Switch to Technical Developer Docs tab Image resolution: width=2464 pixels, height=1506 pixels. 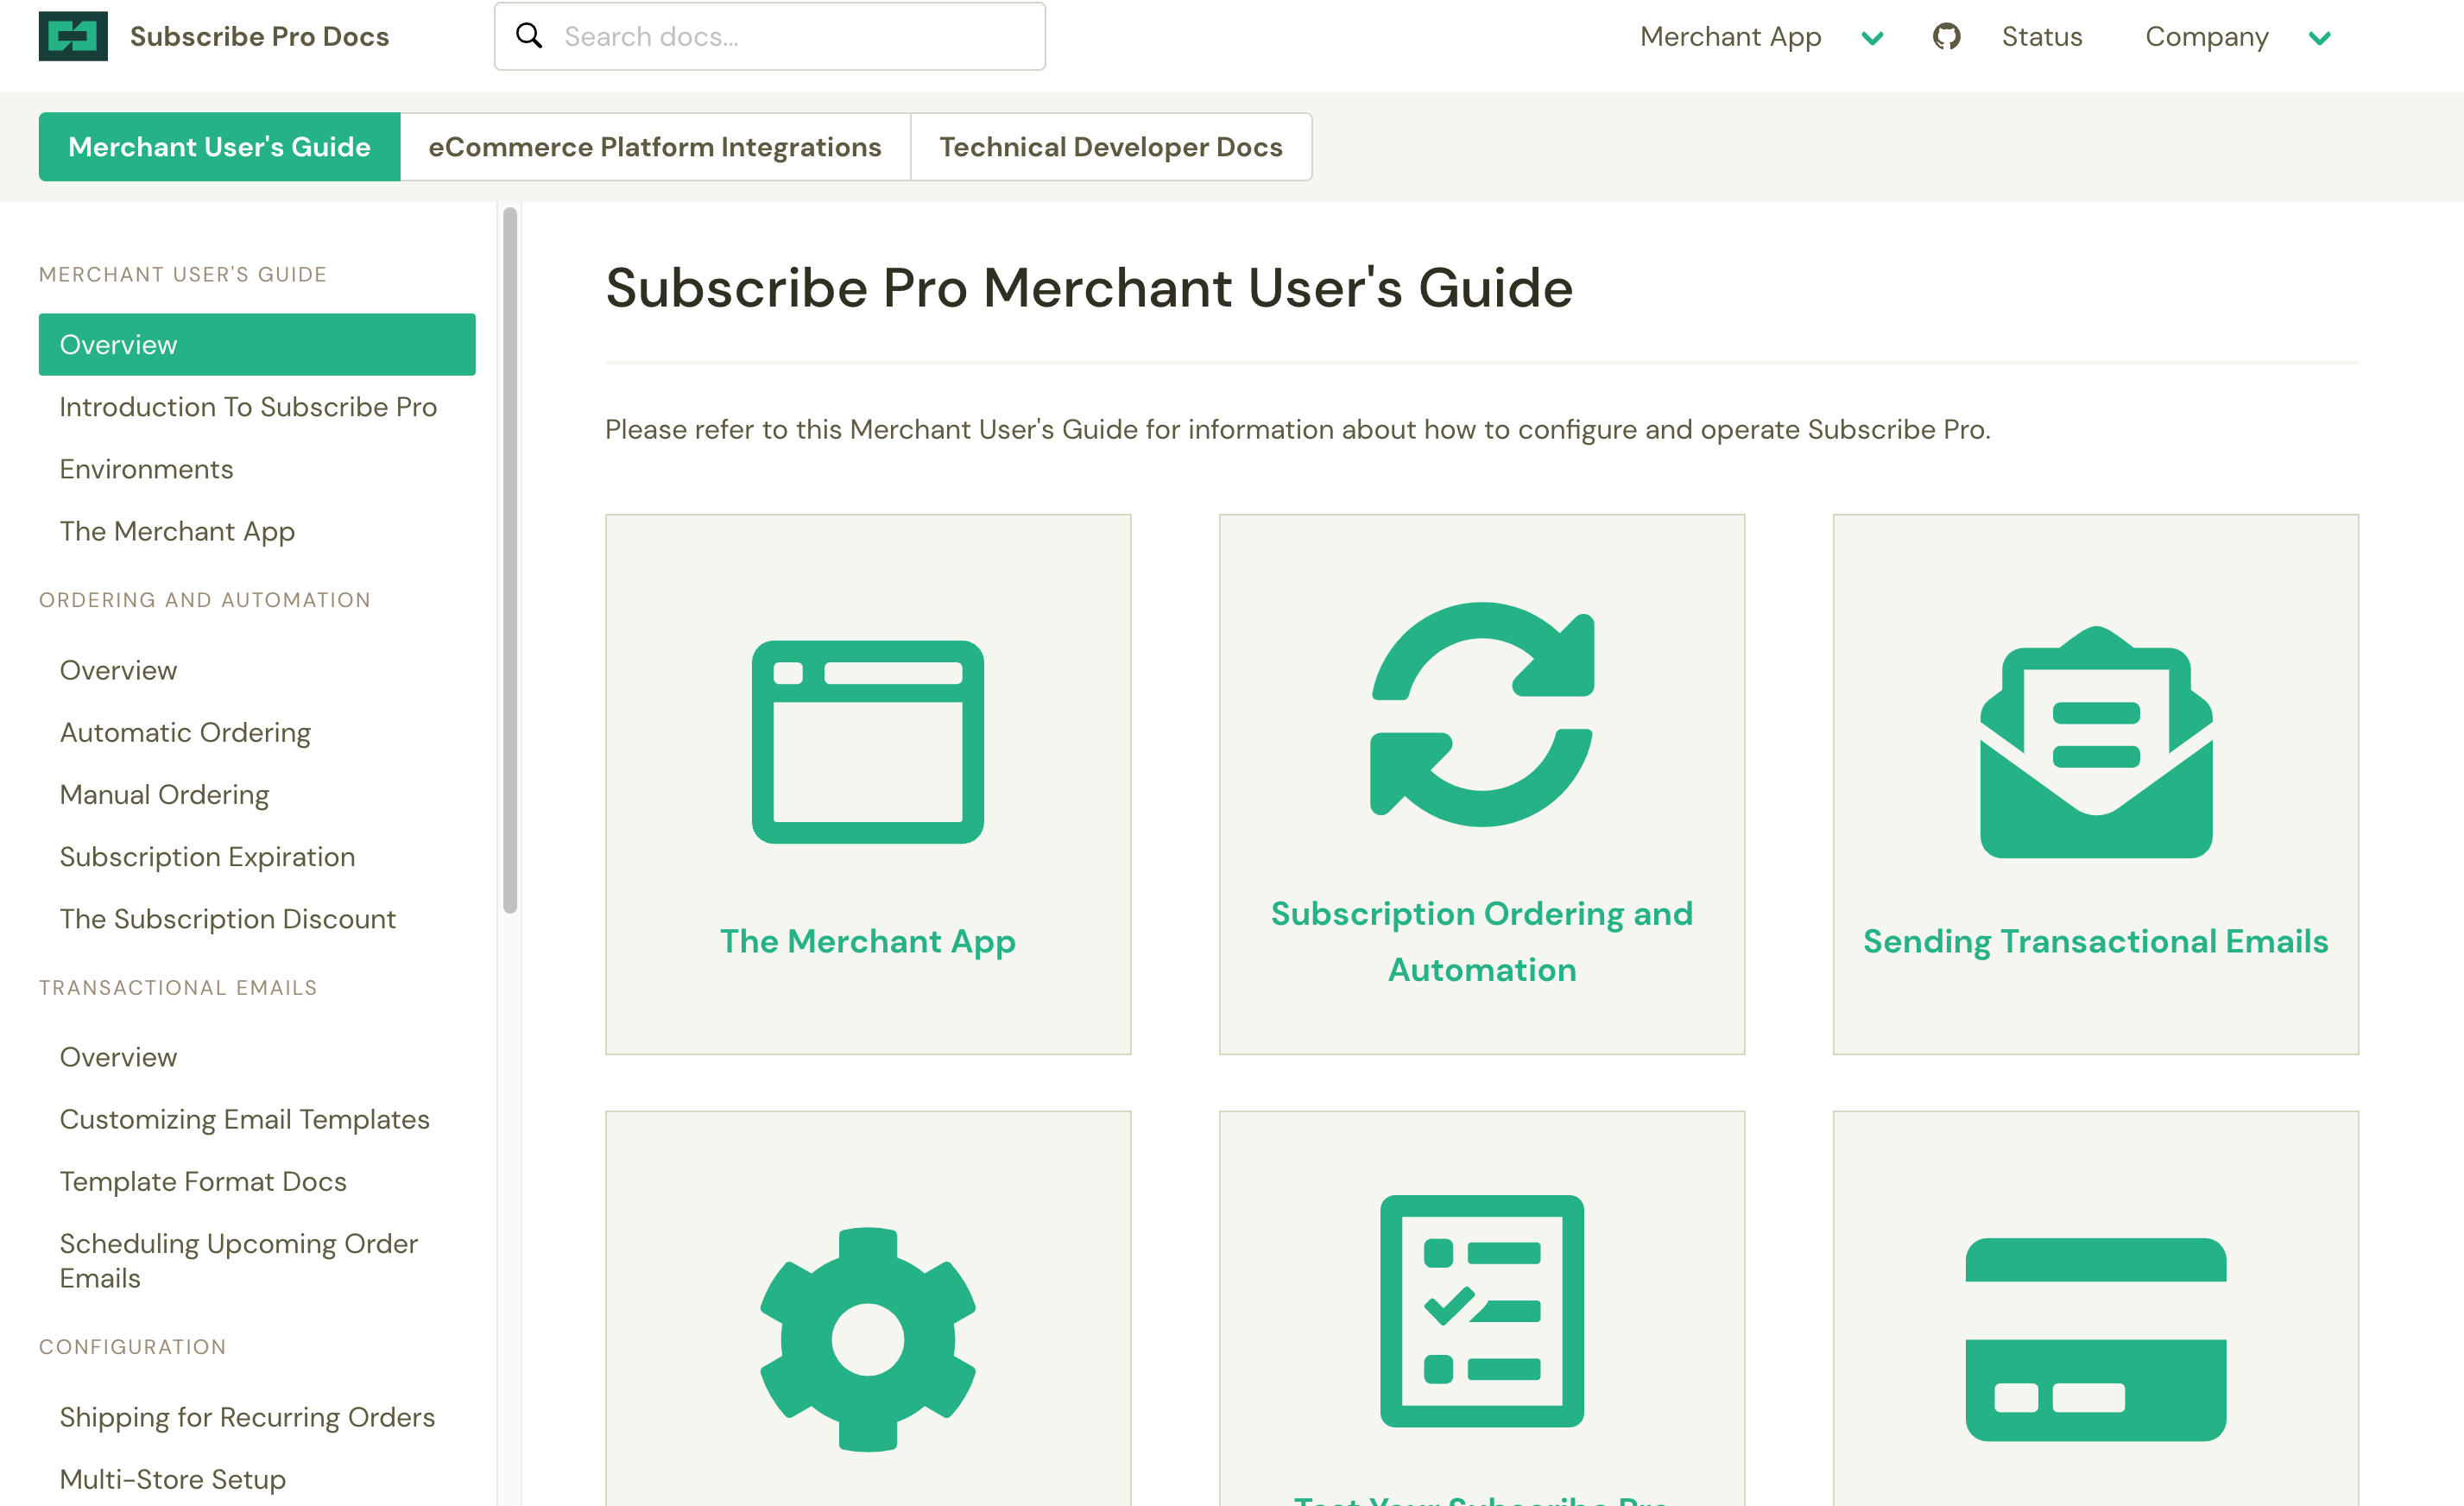(x=1111, y=147)
